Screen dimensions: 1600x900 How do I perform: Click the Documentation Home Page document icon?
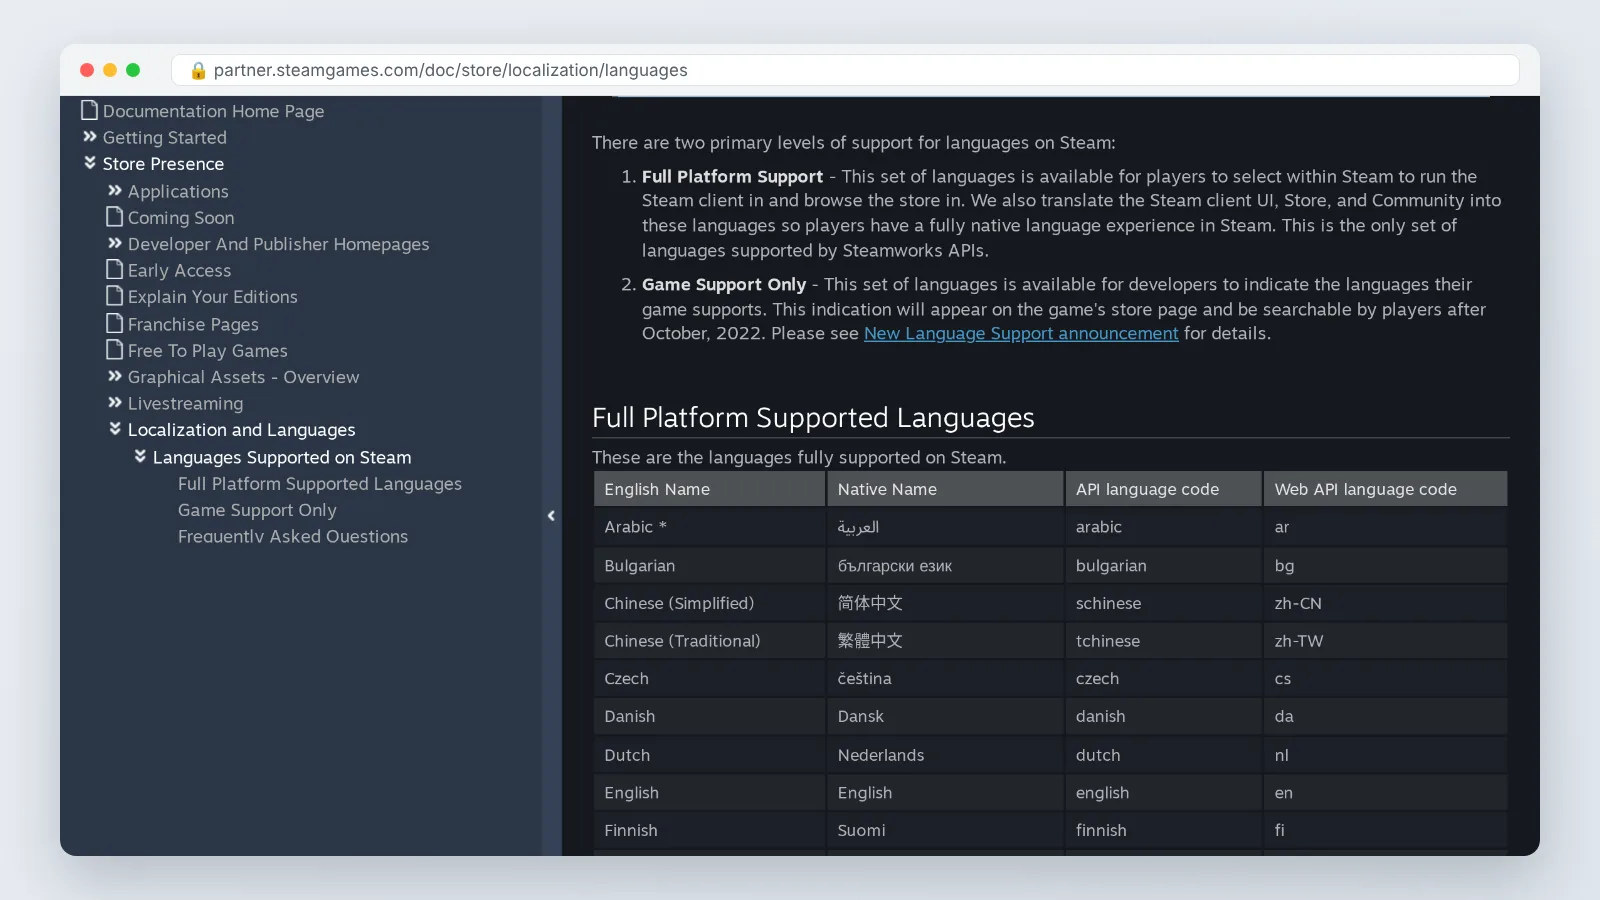click(x=89, y=110)
